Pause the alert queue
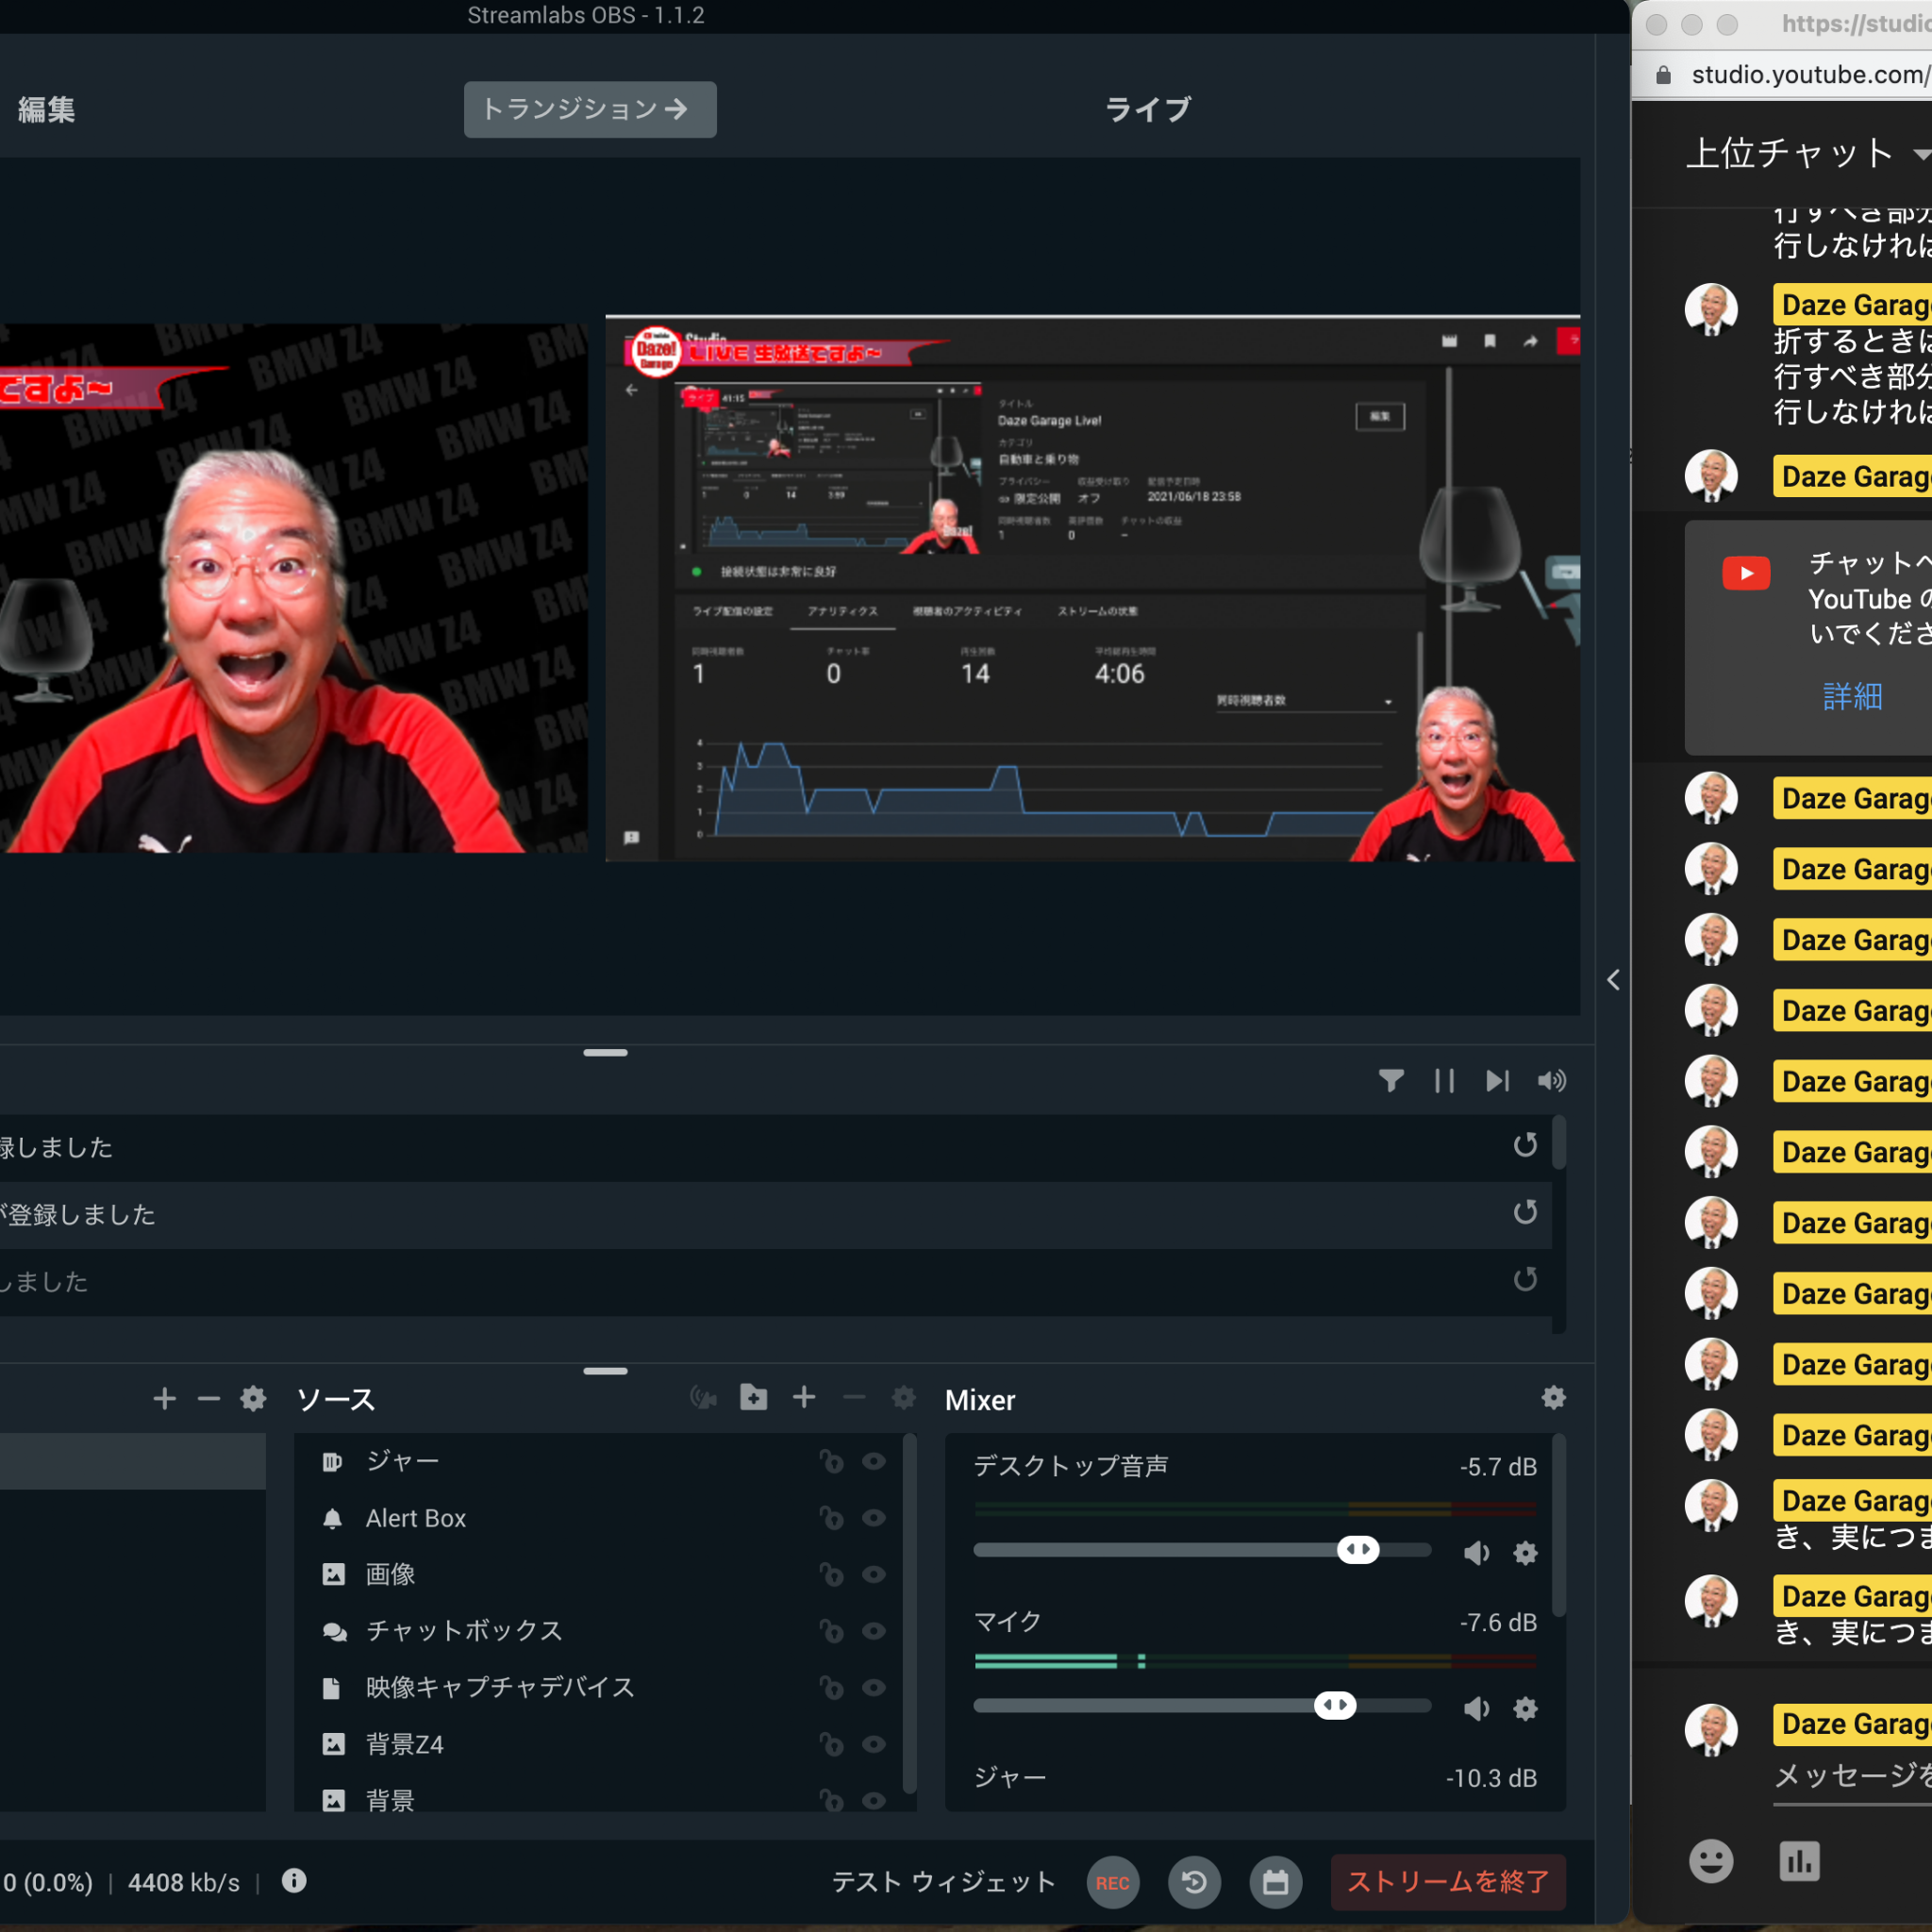 tap(1444, 1080)
